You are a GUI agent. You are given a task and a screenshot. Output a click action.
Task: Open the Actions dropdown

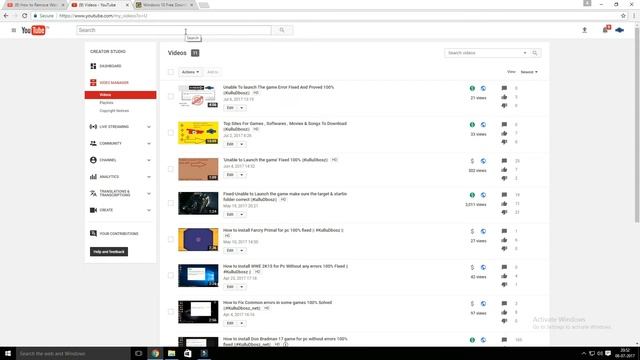[190, 72]
